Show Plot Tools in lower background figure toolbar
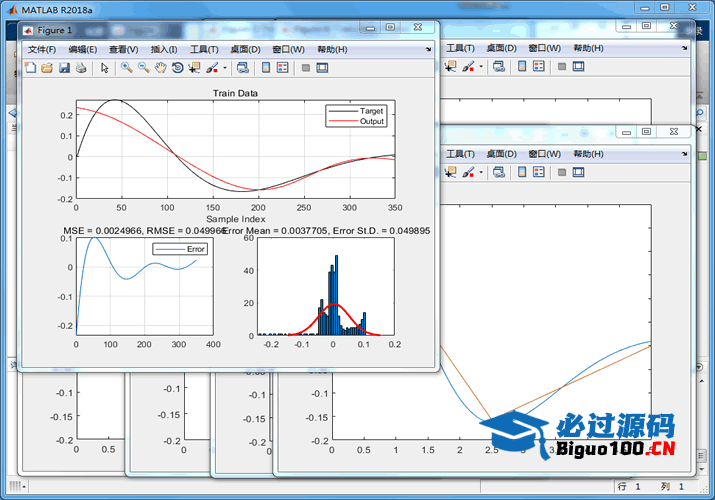This screenshot has width=715, height=500. (579, 172)
